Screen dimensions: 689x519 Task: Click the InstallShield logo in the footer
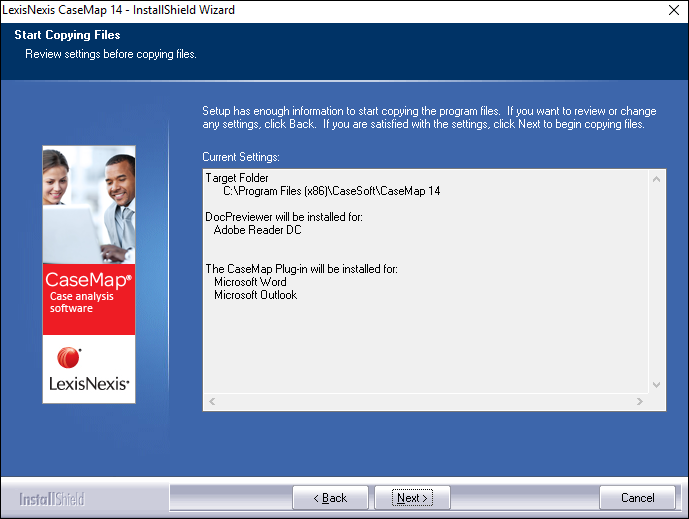point(51,499)
